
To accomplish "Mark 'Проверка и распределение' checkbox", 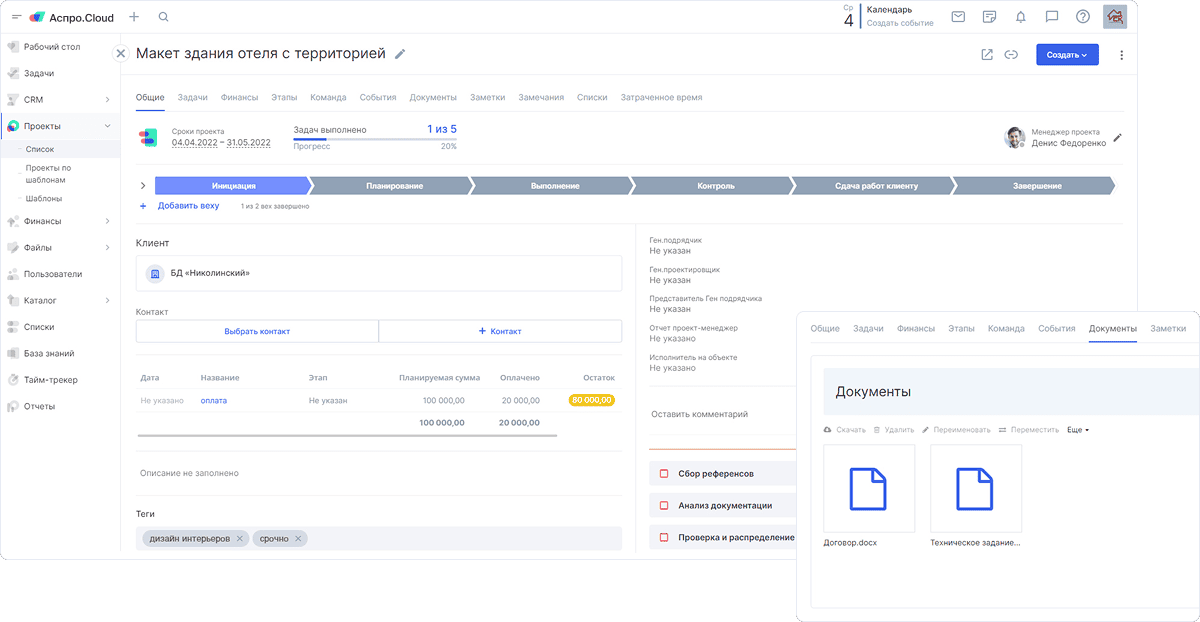I will (663, 537).
